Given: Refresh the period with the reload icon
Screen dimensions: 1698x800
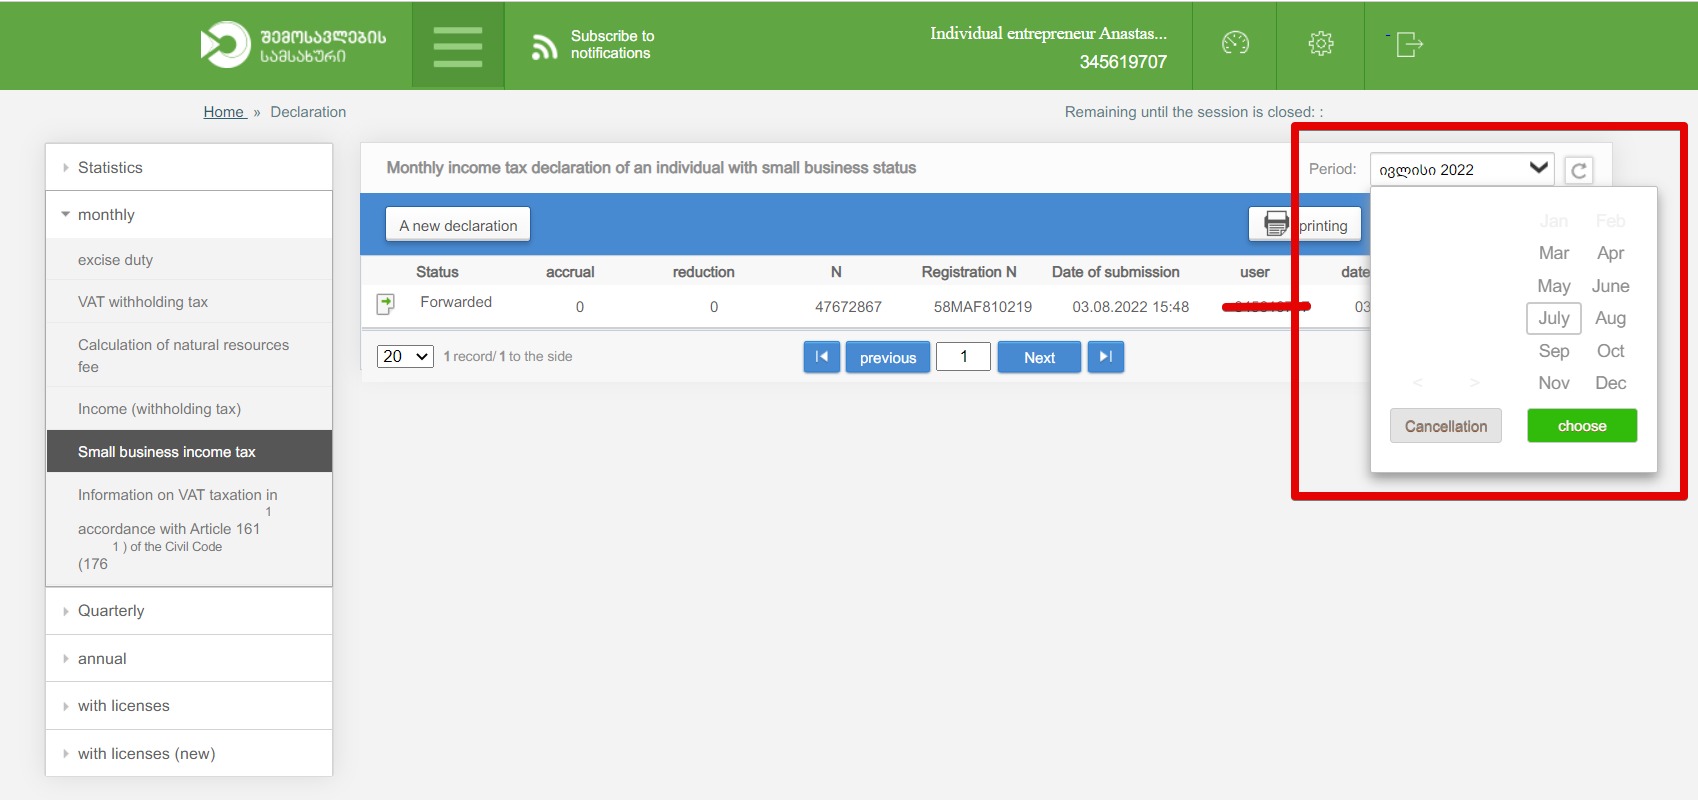Looking at the screenshot, I should tap(1579, 170).
